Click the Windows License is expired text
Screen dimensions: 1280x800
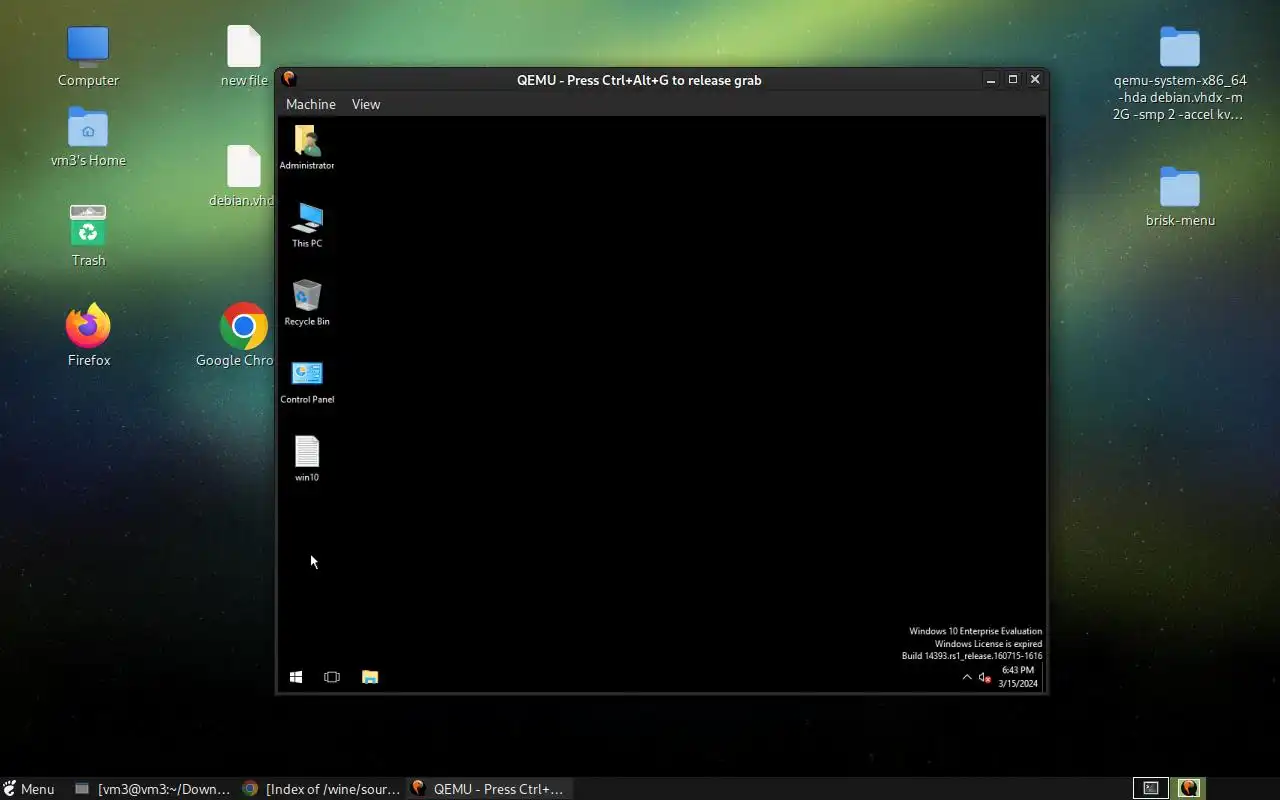(x=988, y=644)
